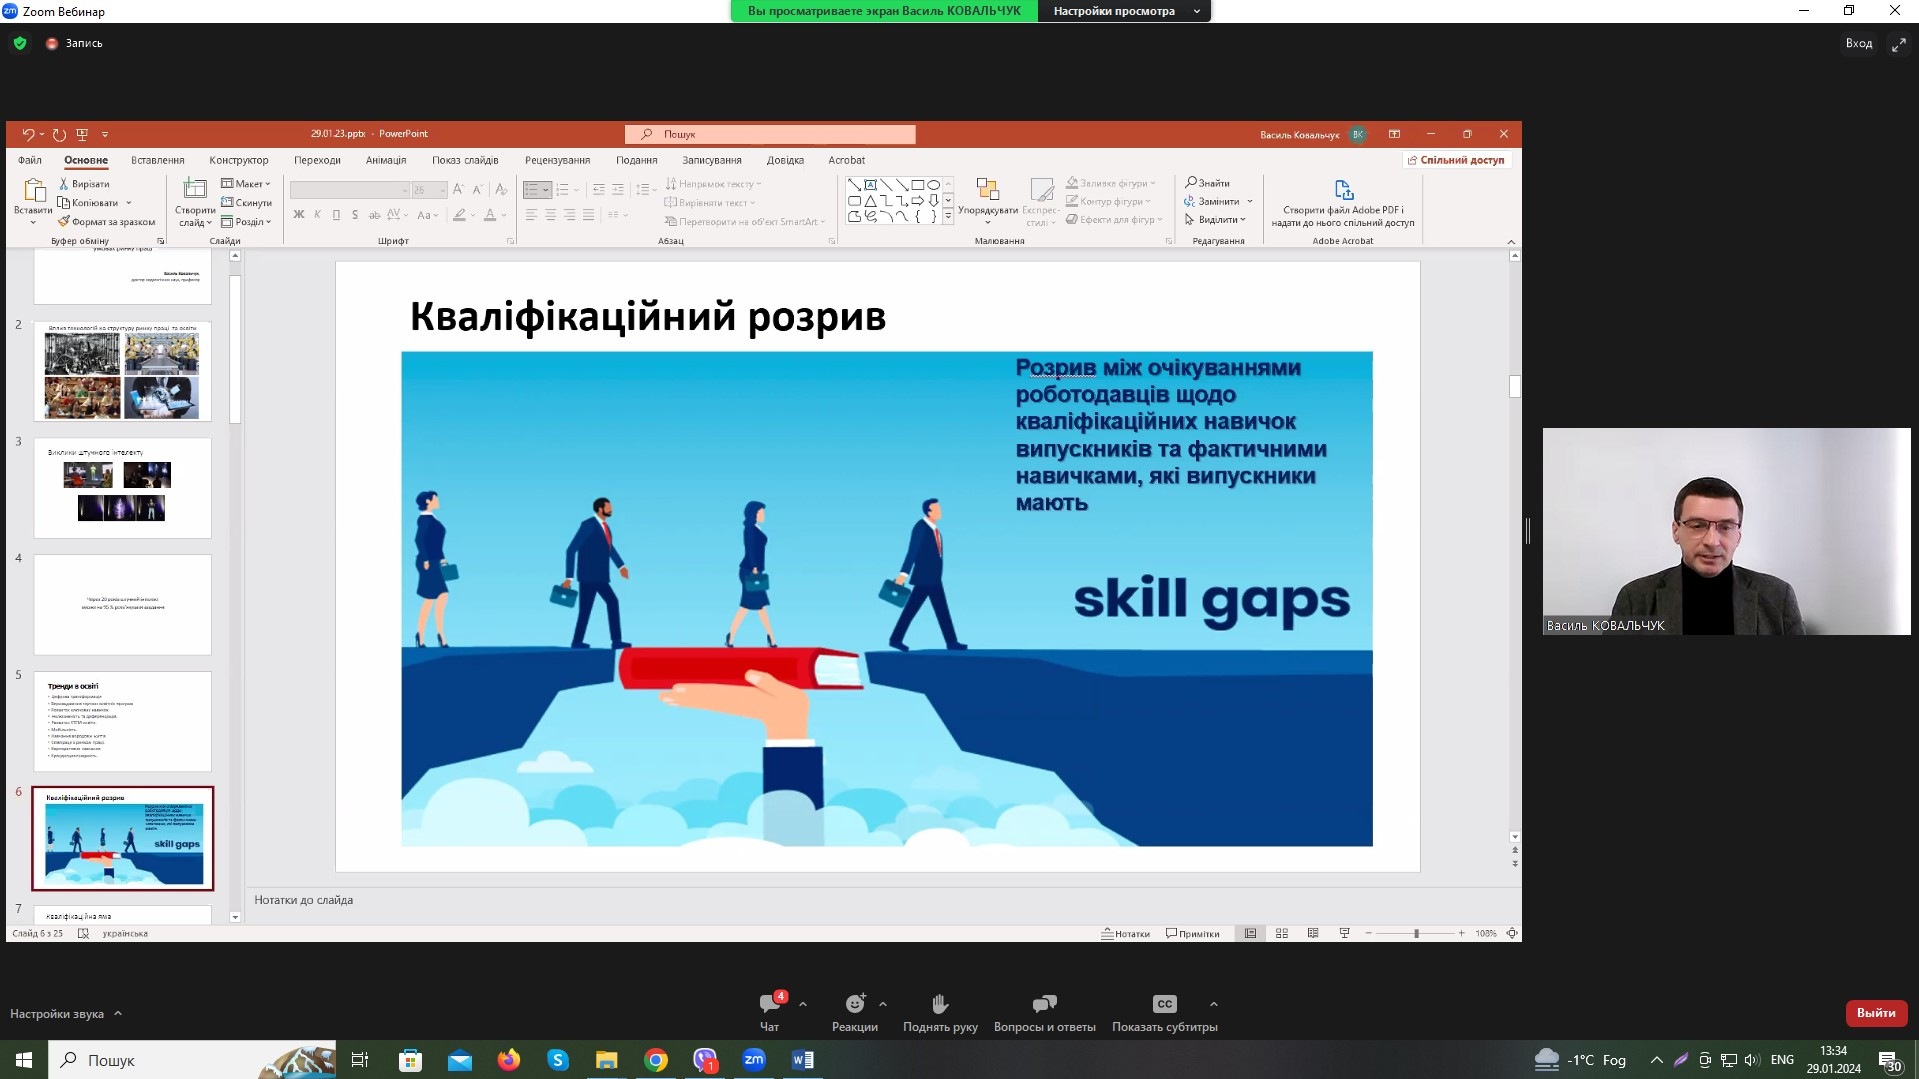1919x1079 pixels.
Task: Open the Вставлення ribbon tab
Action: point(157,160)
